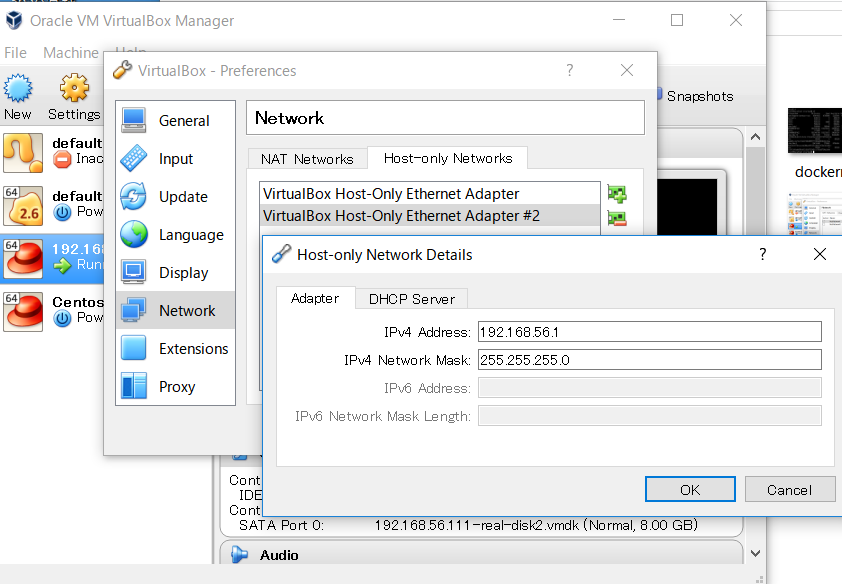Viewport: 842px width, 584px height.
Task: Click the Audio section speaker icon
Action: pyautogui.click(x=239, y=554)
